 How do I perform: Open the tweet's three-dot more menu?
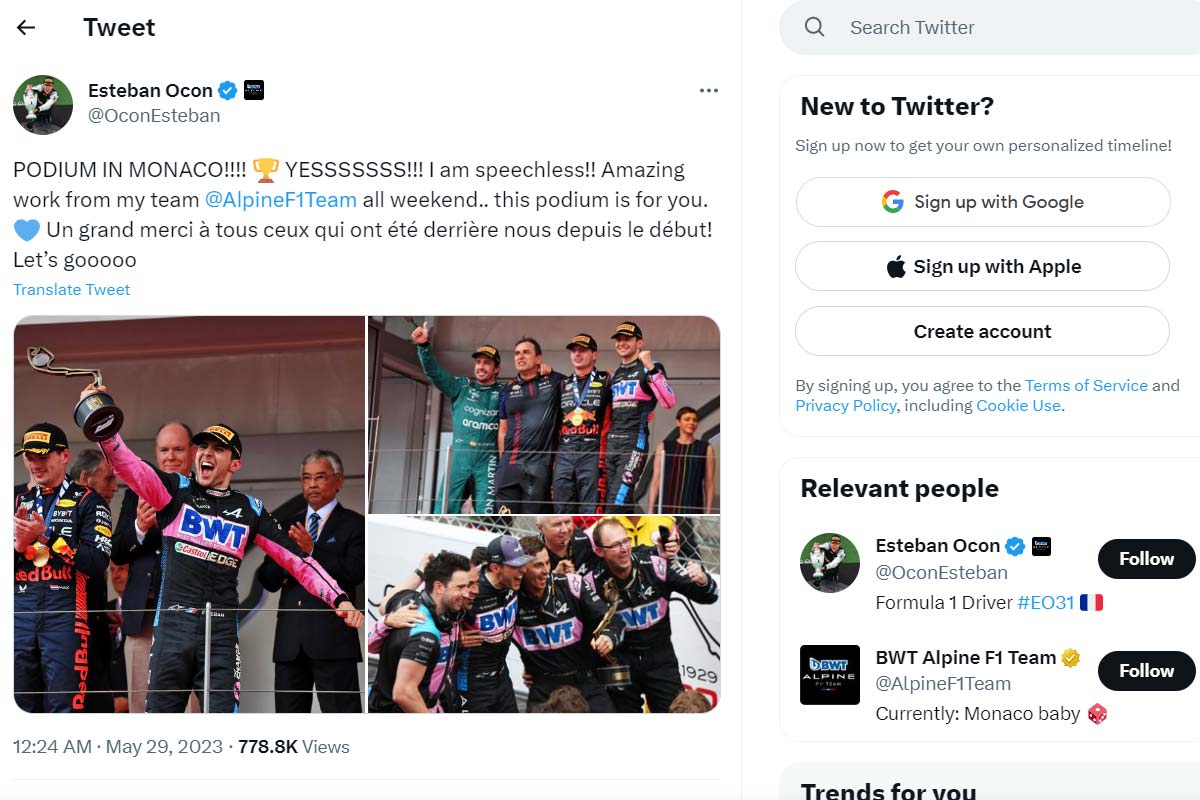tap(709, 91)
